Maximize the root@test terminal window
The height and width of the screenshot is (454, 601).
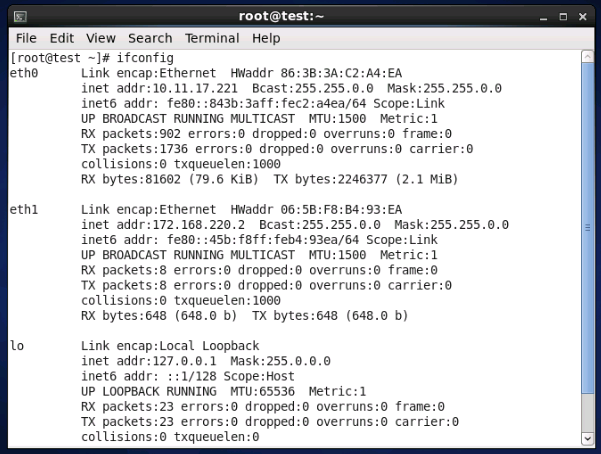point(563,17)
